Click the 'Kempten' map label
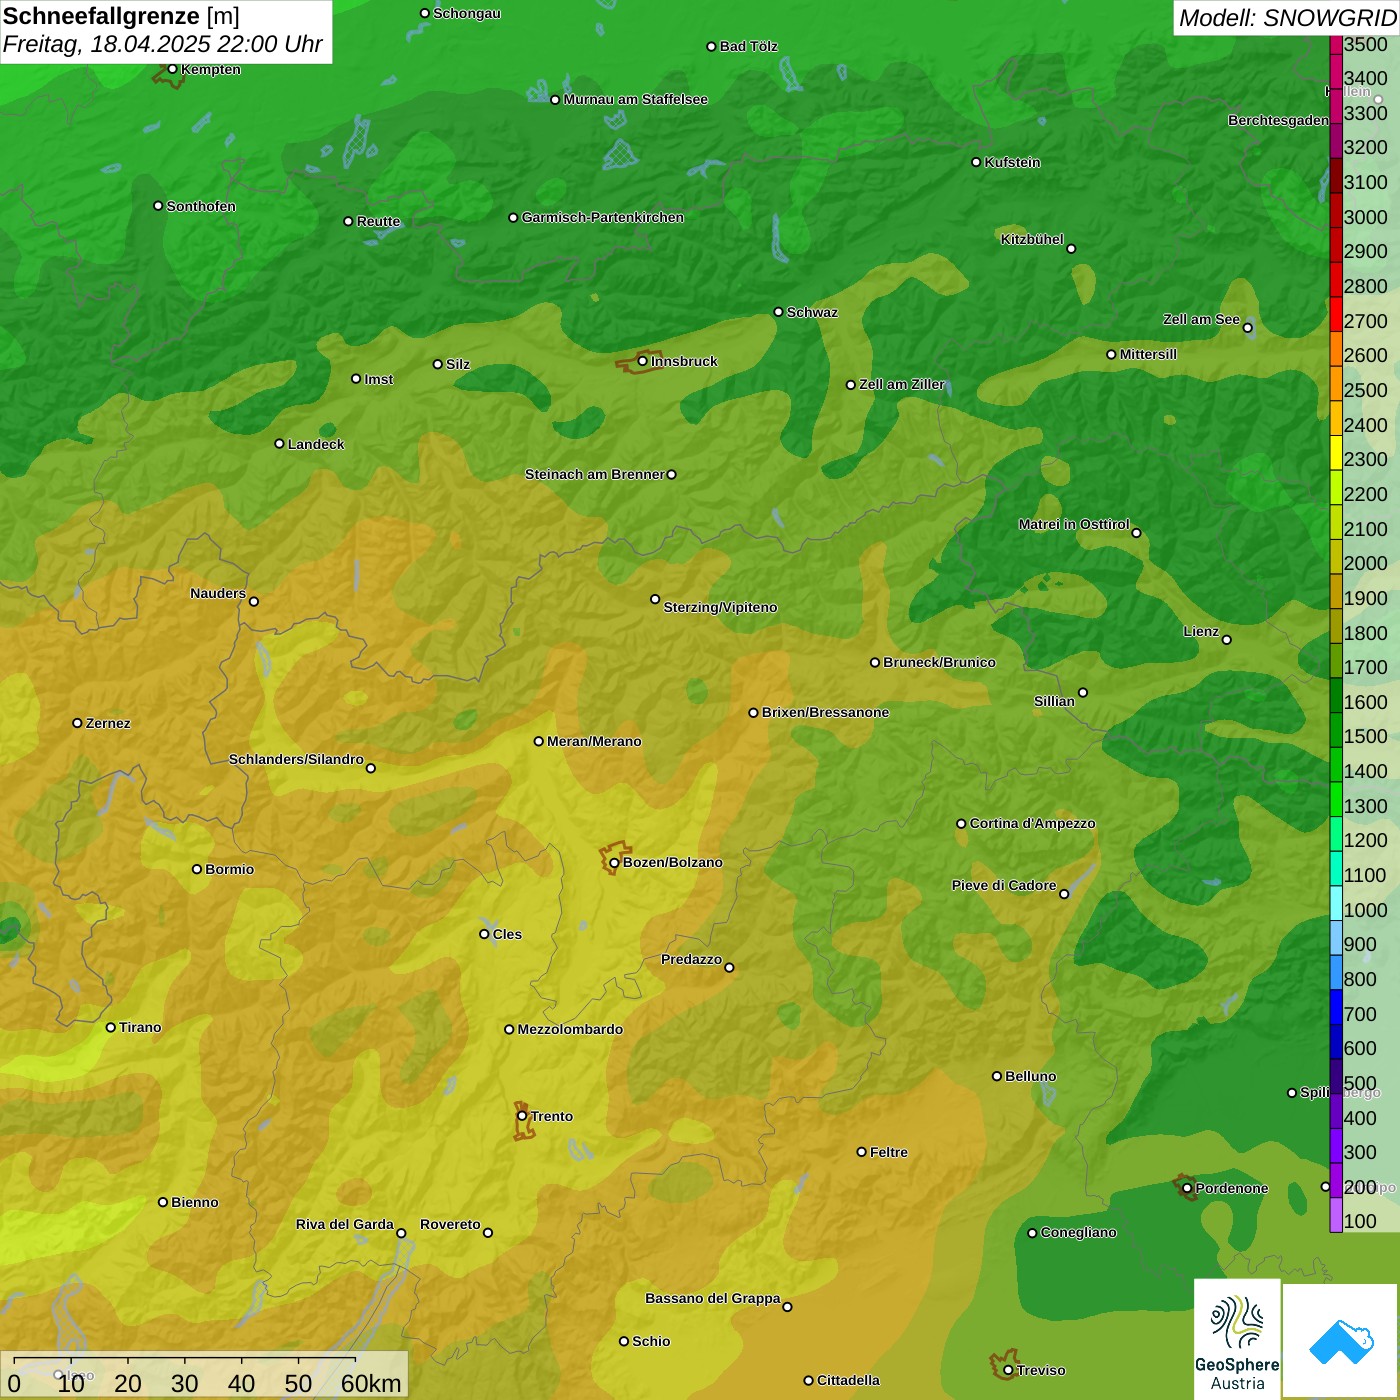Image resolution: width=1400 pixels, height=1400 pixels. pos(211,69)
